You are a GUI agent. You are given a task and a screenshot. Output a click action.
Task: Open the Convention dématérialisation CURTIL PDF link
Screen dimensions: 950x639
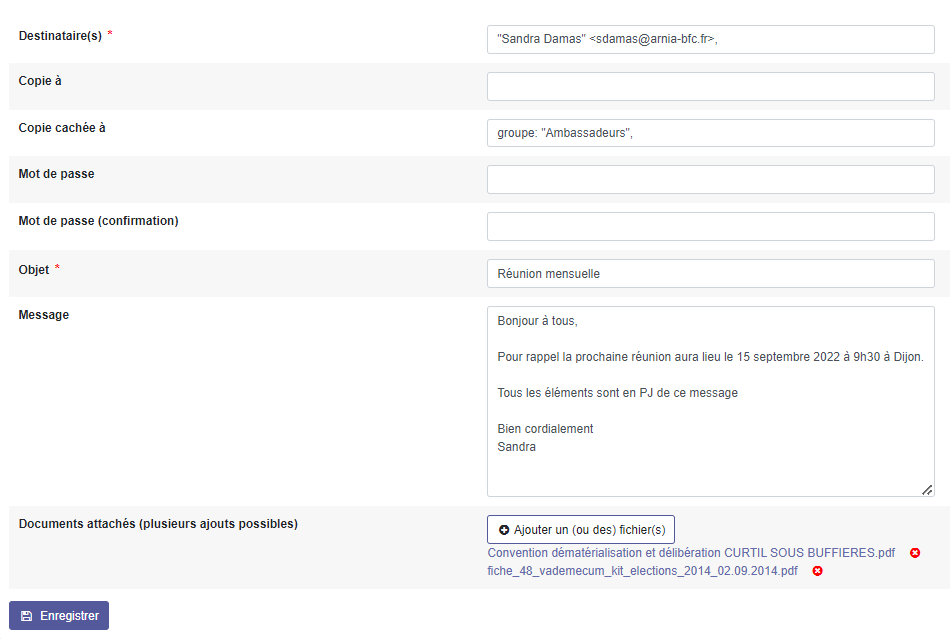coord(691,553)
